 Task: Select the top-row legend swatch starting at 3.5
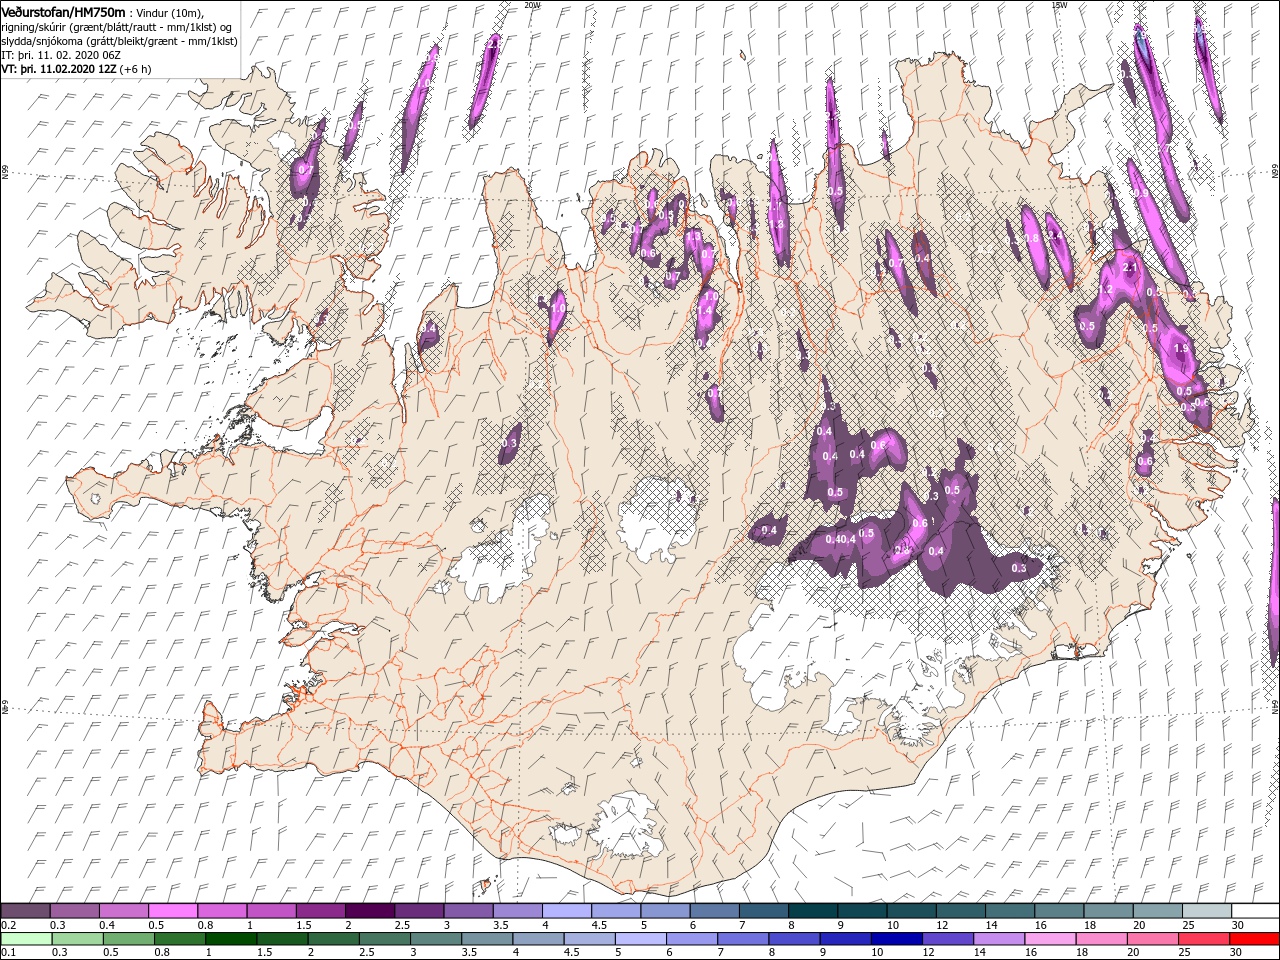tap(518, 911)
